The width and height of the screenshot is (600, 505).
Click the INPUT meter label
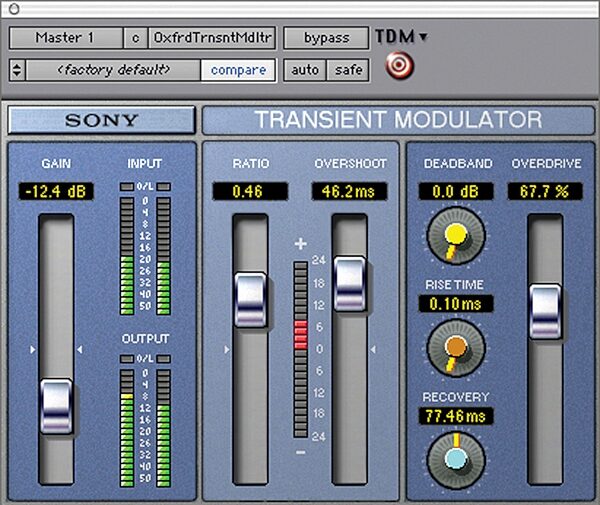click(145, 164)
